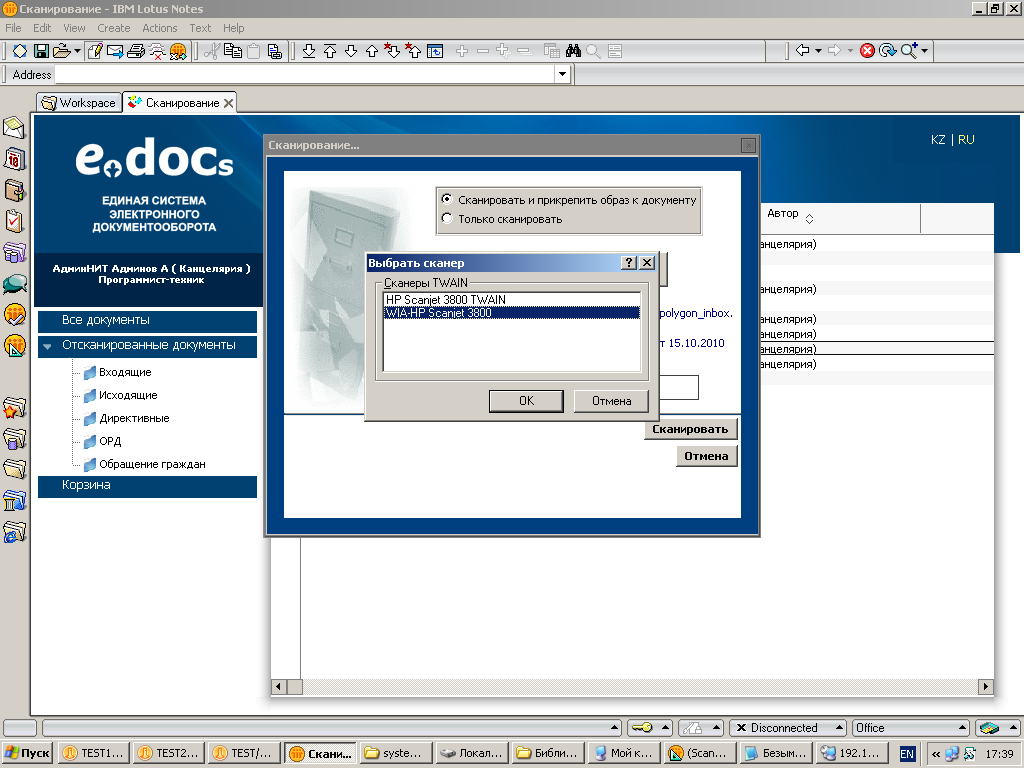
Task: Click the Save icon in the toolbar
Action: click(41, 51)
